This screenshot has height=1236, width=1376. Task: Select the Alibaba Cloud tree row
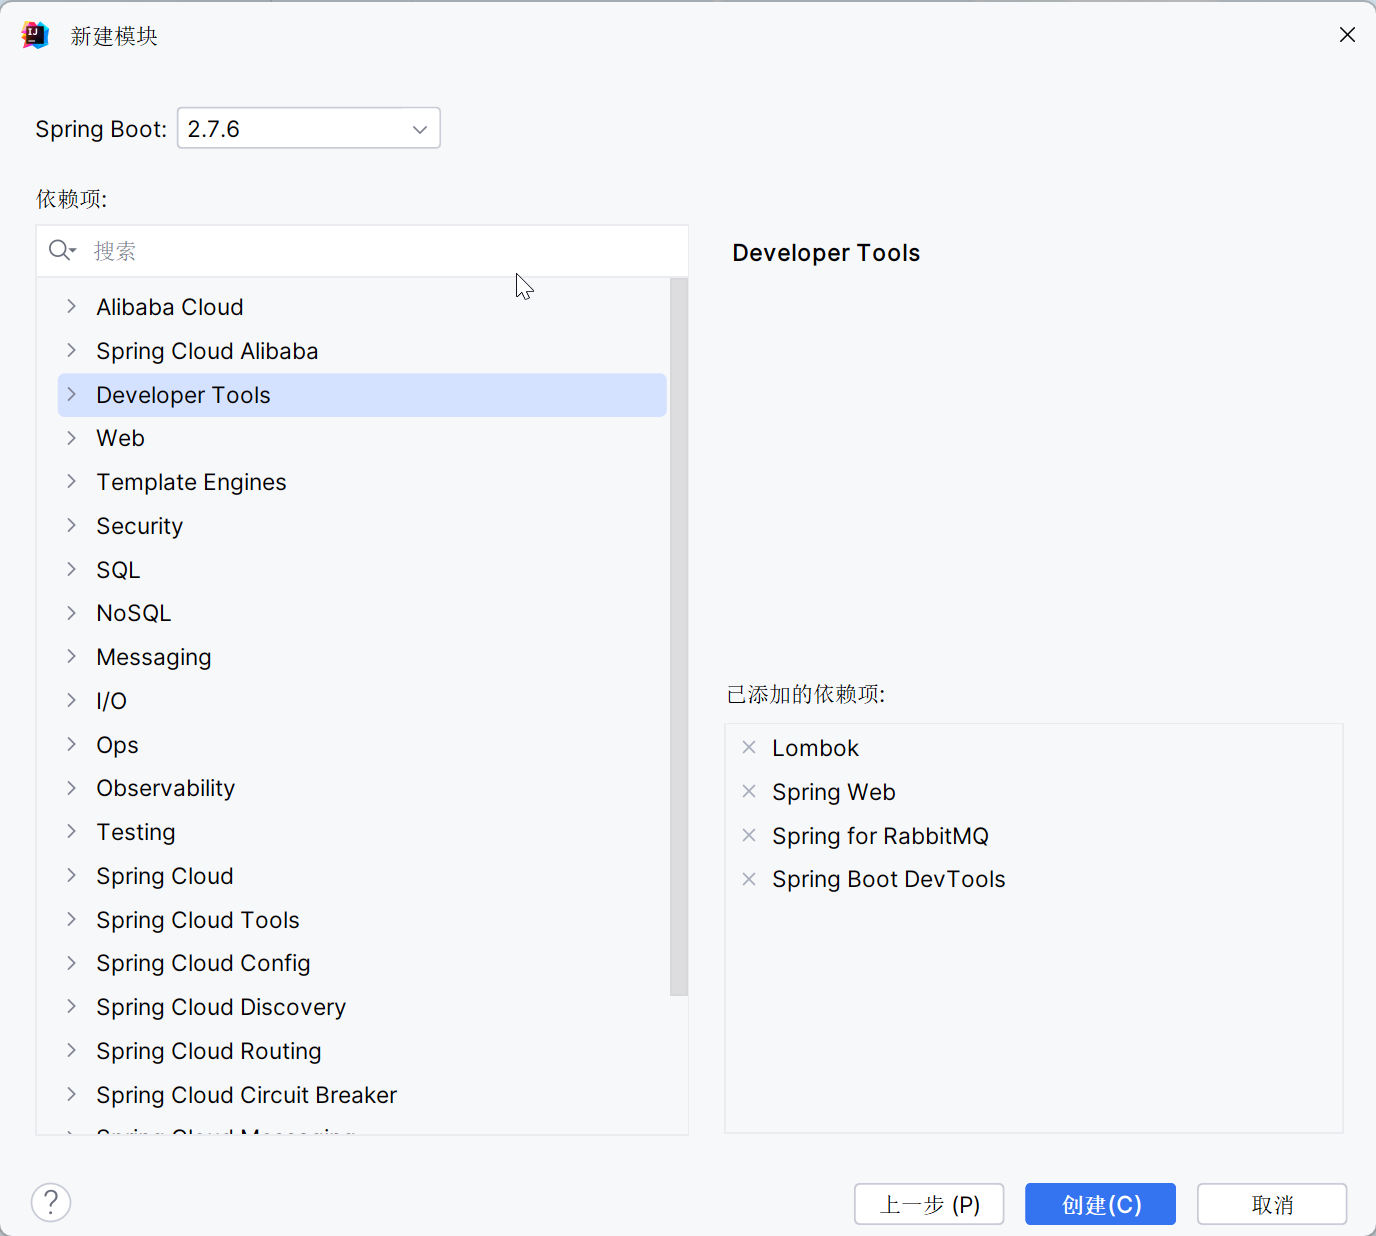362,307
